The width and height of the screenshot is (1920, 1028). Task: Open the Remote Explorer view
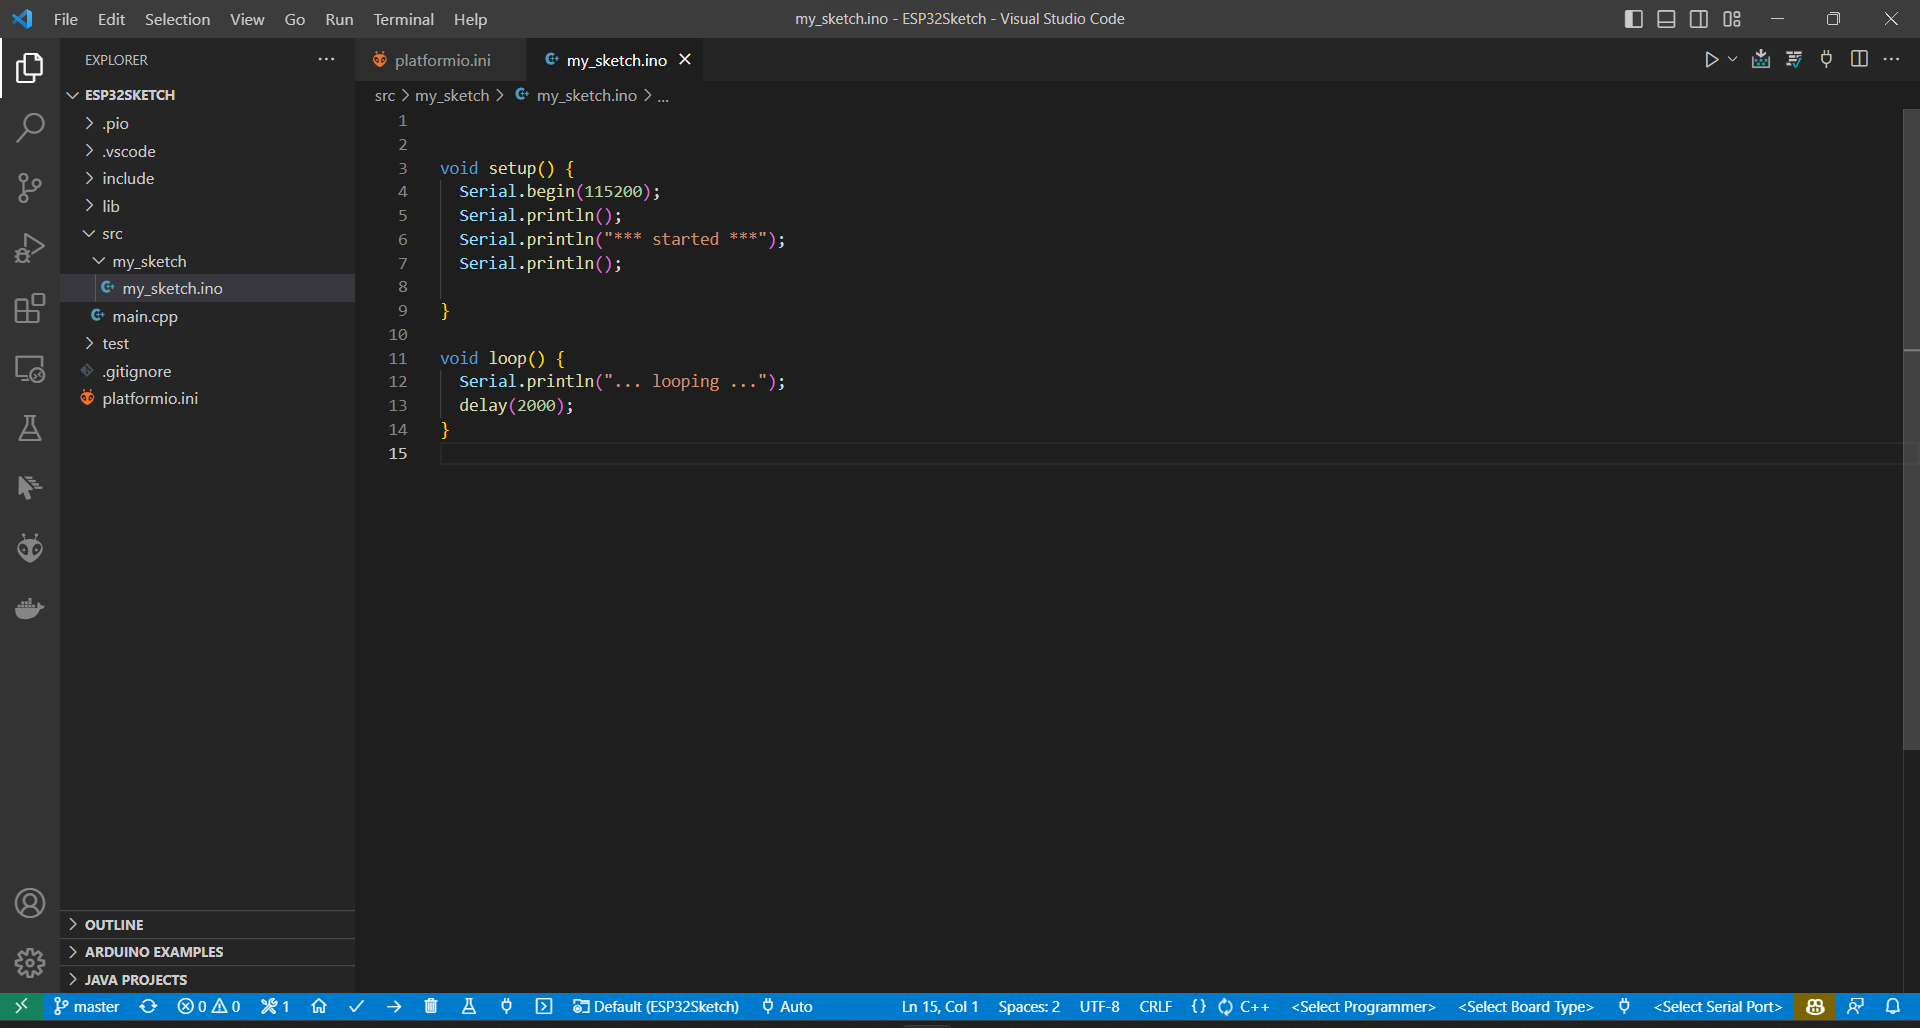(30, 368)
